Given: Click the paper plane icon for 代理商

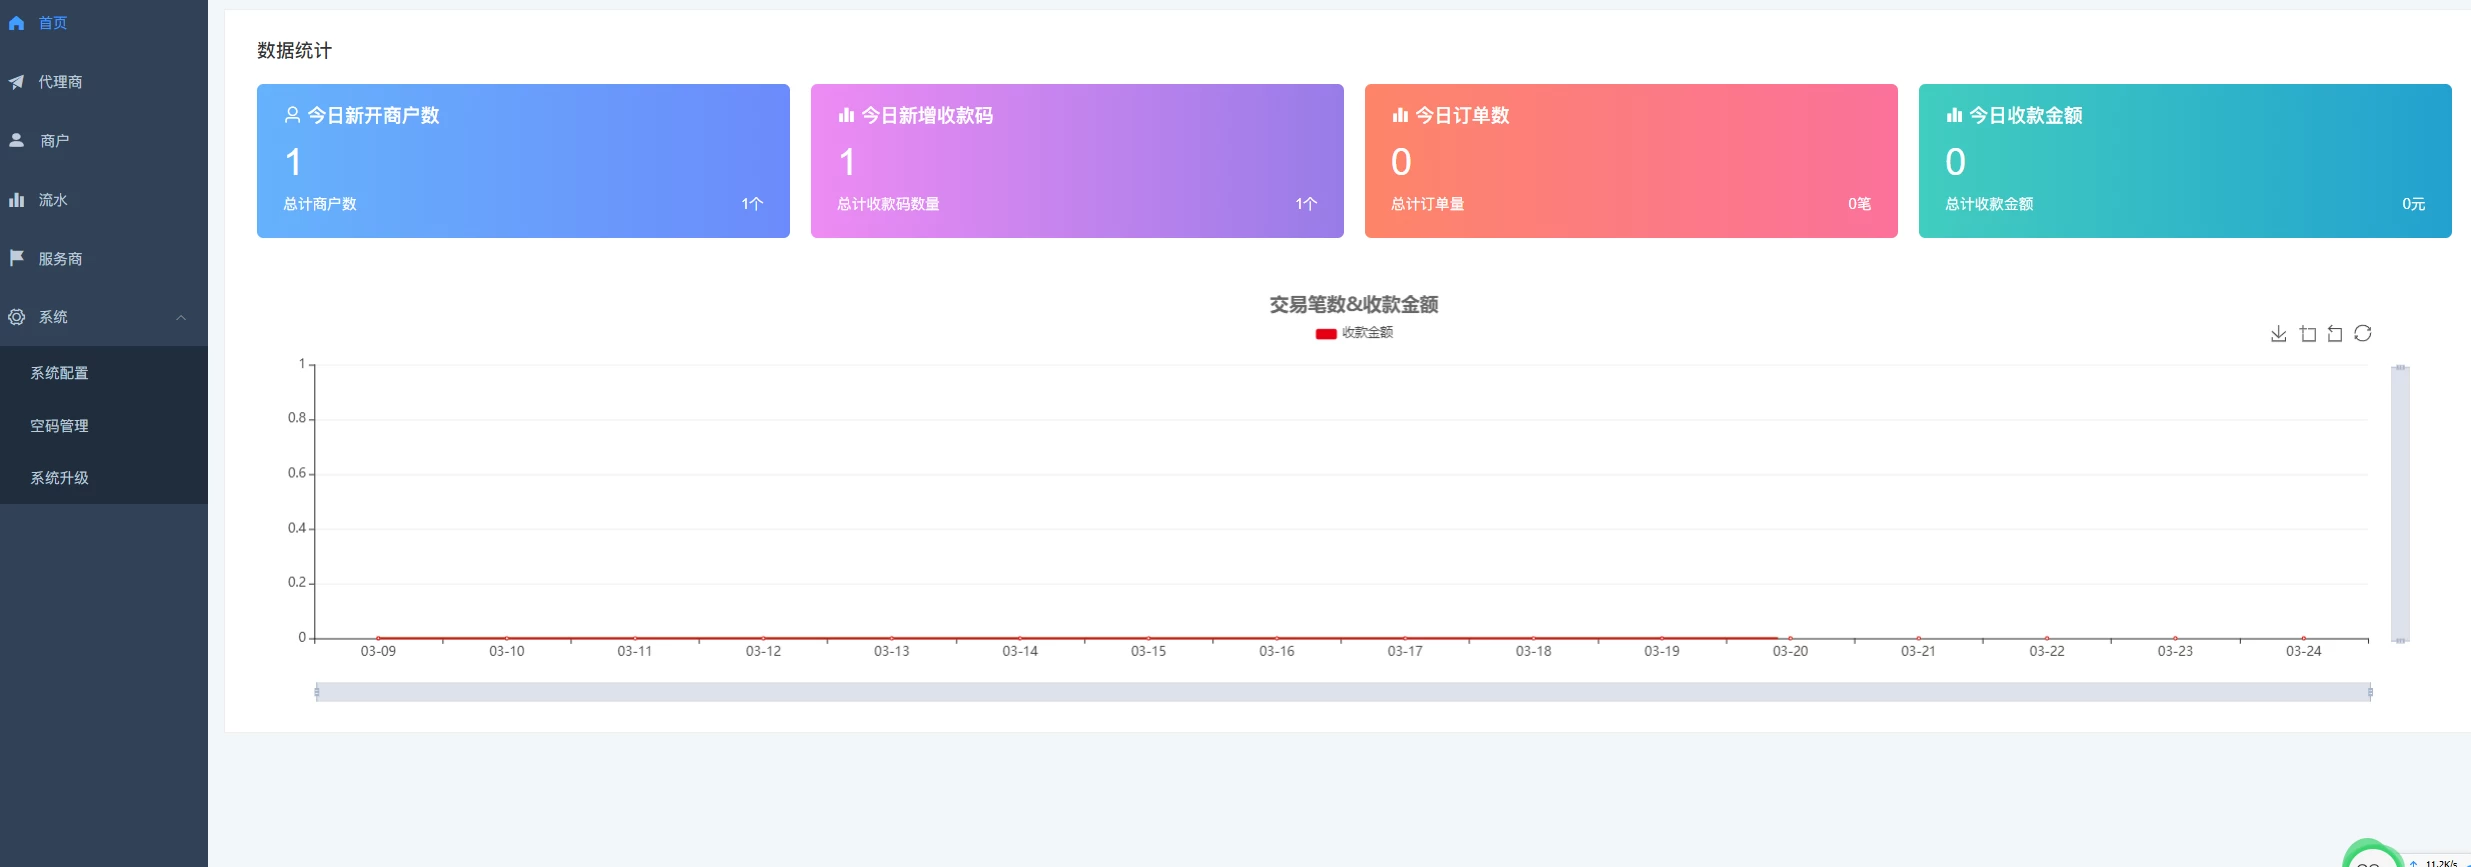Looking at the screenshot, I should coord(16,82).
